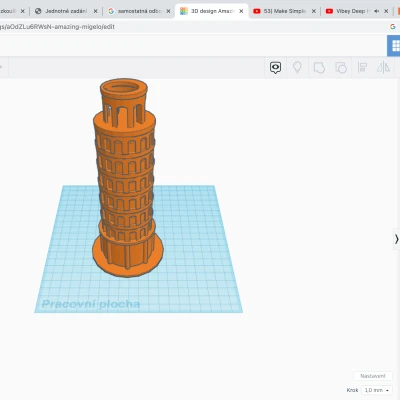The width and height of the screenshot is (400, 400).
Task: Open the Krok snap grid dropdown
Action: click(x=377, y=390)
